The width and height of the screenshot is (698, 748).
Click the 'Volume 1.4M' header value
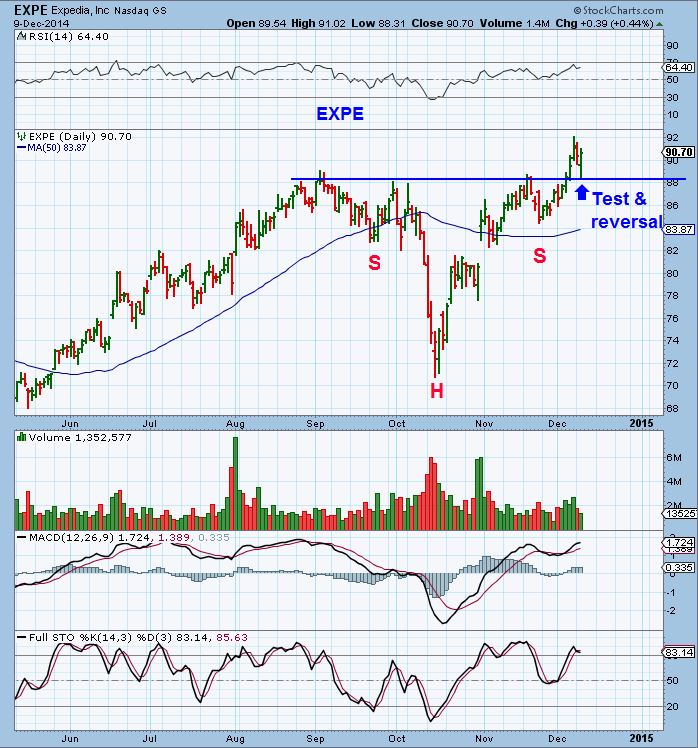click(x=515, y=23)
